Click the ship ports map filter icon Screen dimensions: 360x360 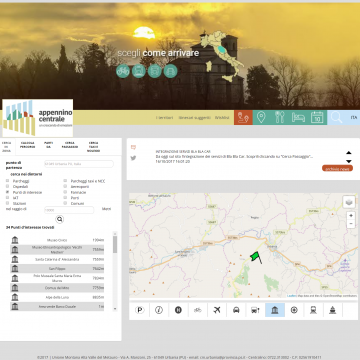pos(333,310)
